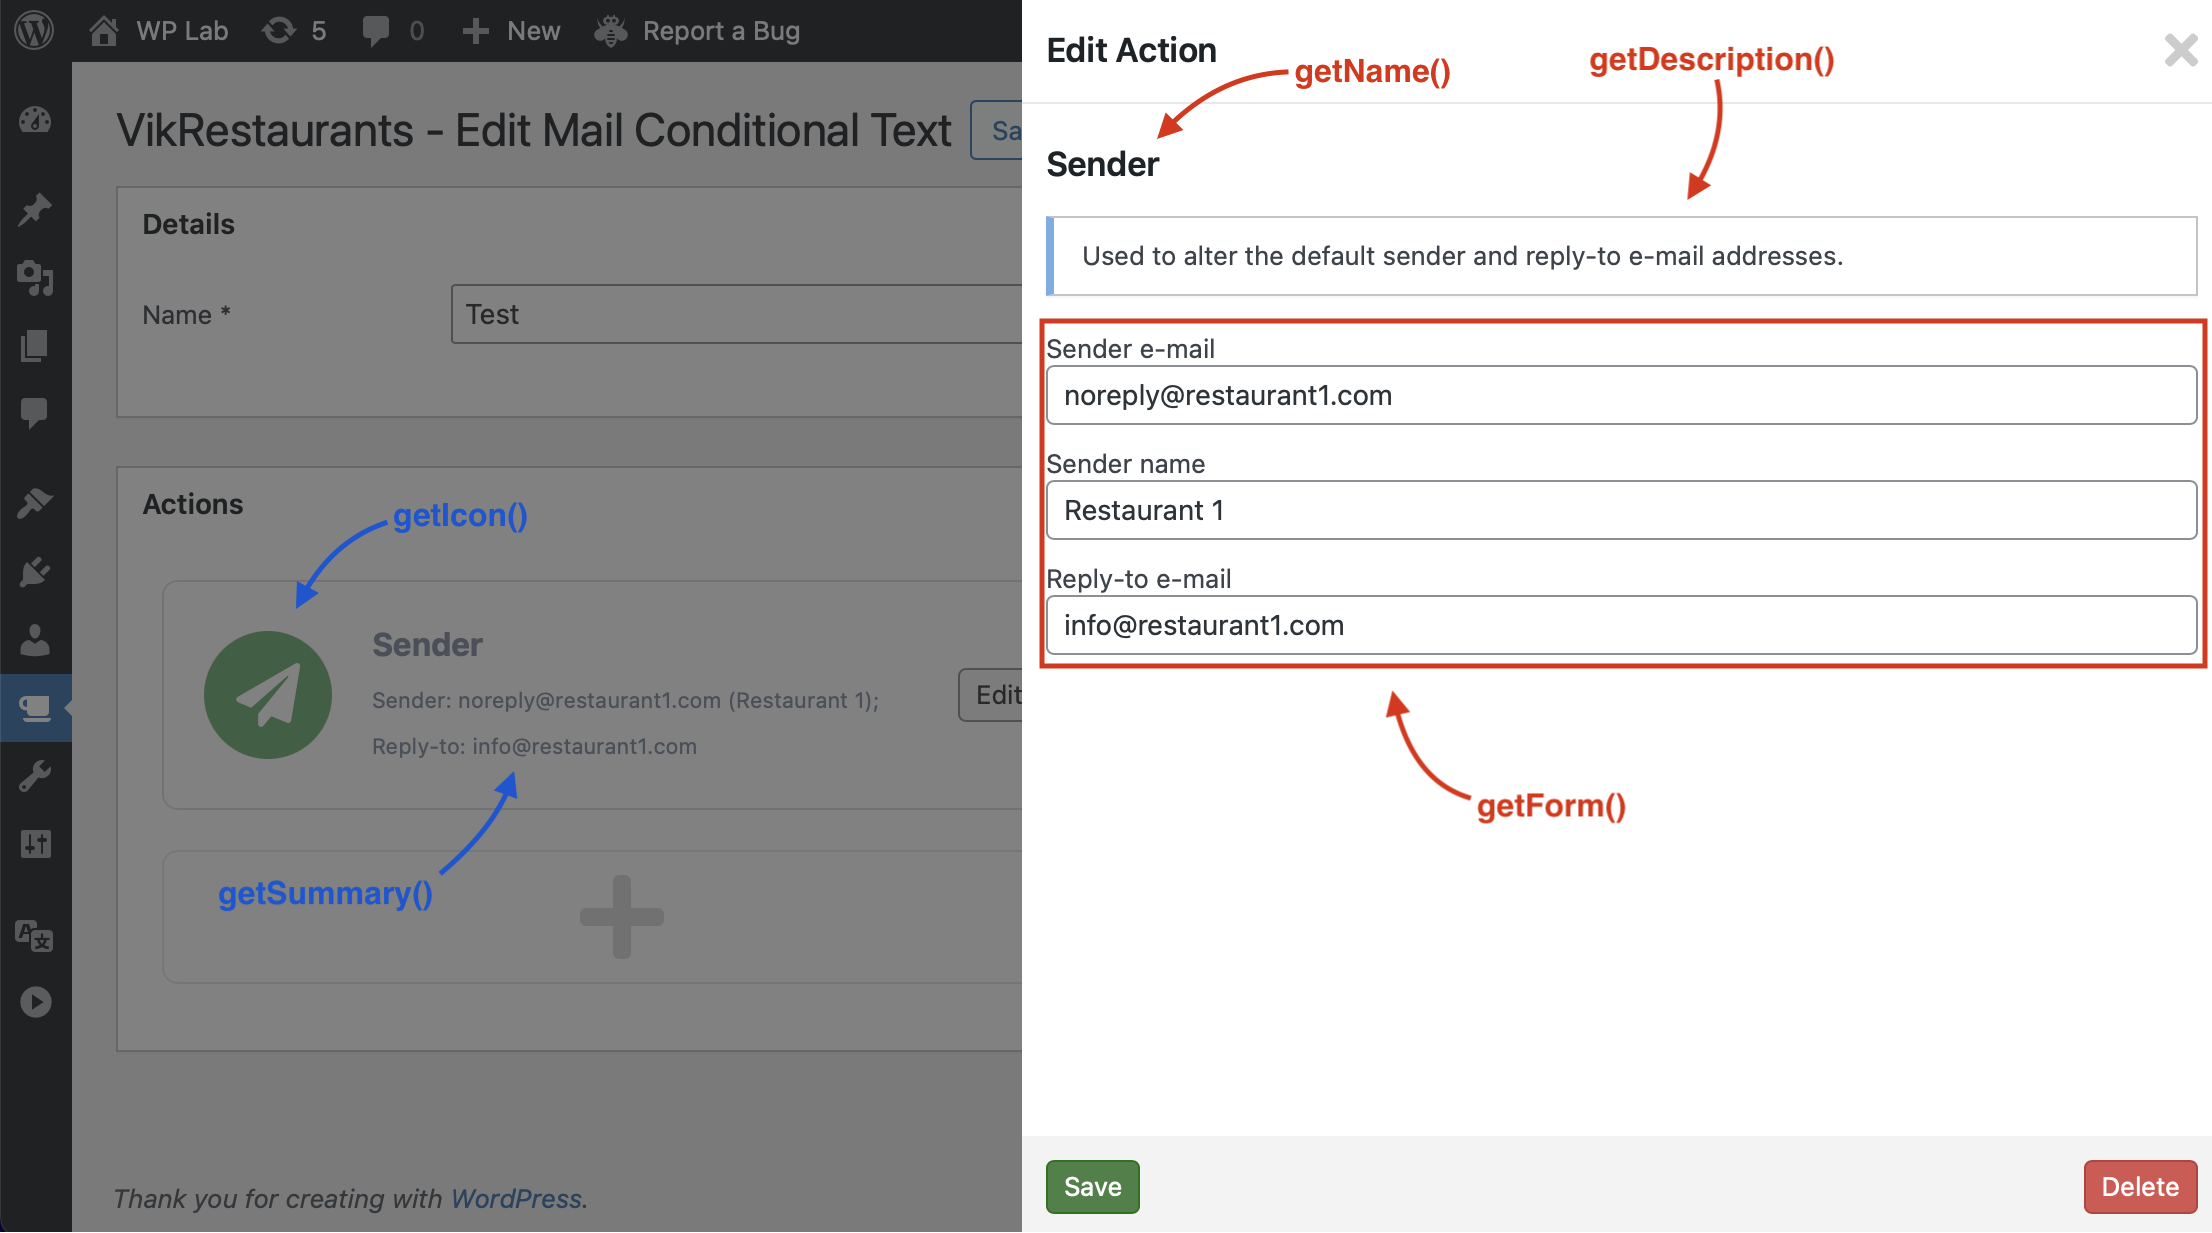Click the comments icon in admin bar
The height and width of the screenshot is (1233, 2212).
(373, 29)
